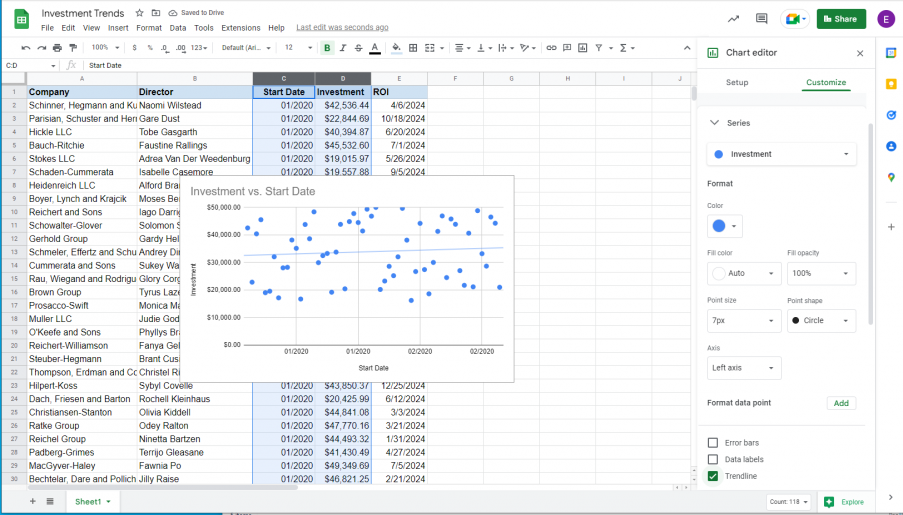The height and width of the screenshot is (515, 903).
Task: Switch to Setup tab in Chart editor
Action: pyautogui.click(x=737, y=82)
